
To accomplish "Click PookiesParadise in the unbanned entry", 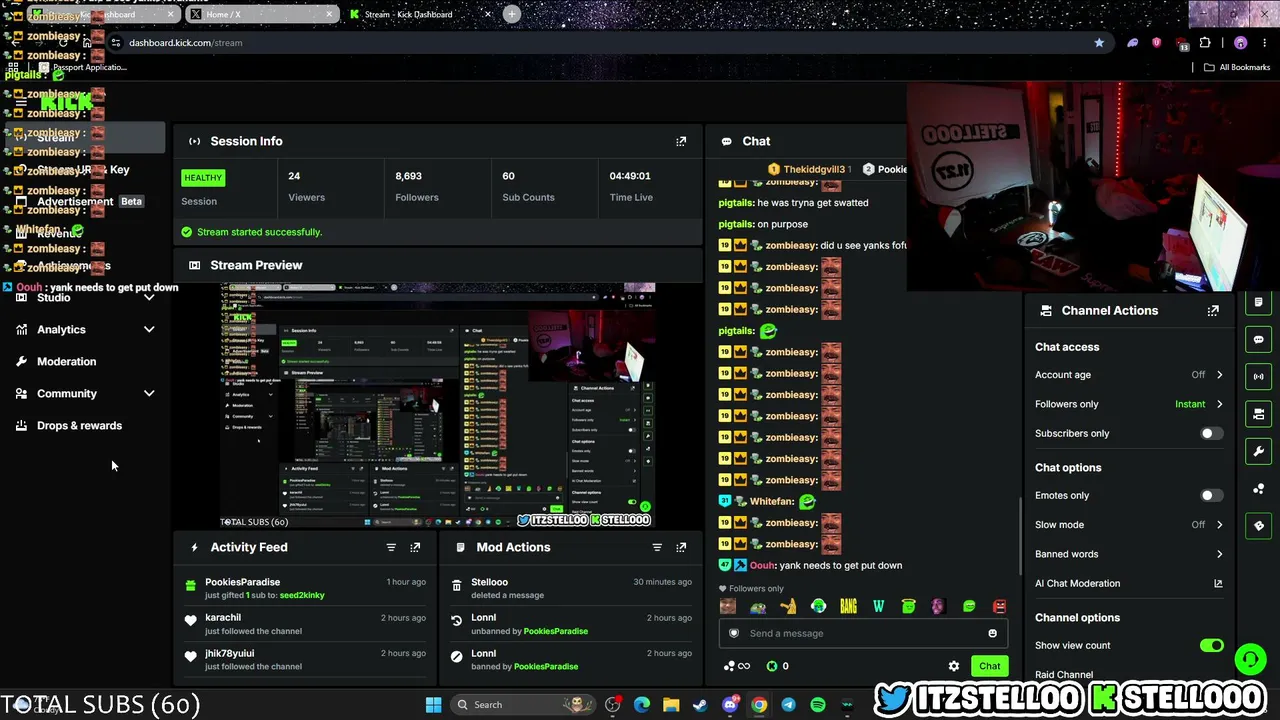I will 555,631.
